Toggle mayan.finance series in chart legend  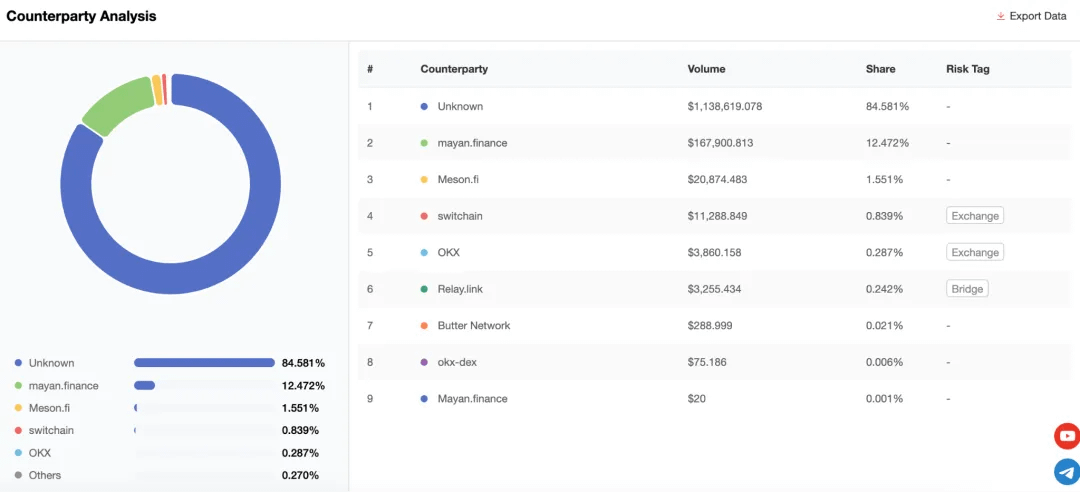(x=56, y=386)
